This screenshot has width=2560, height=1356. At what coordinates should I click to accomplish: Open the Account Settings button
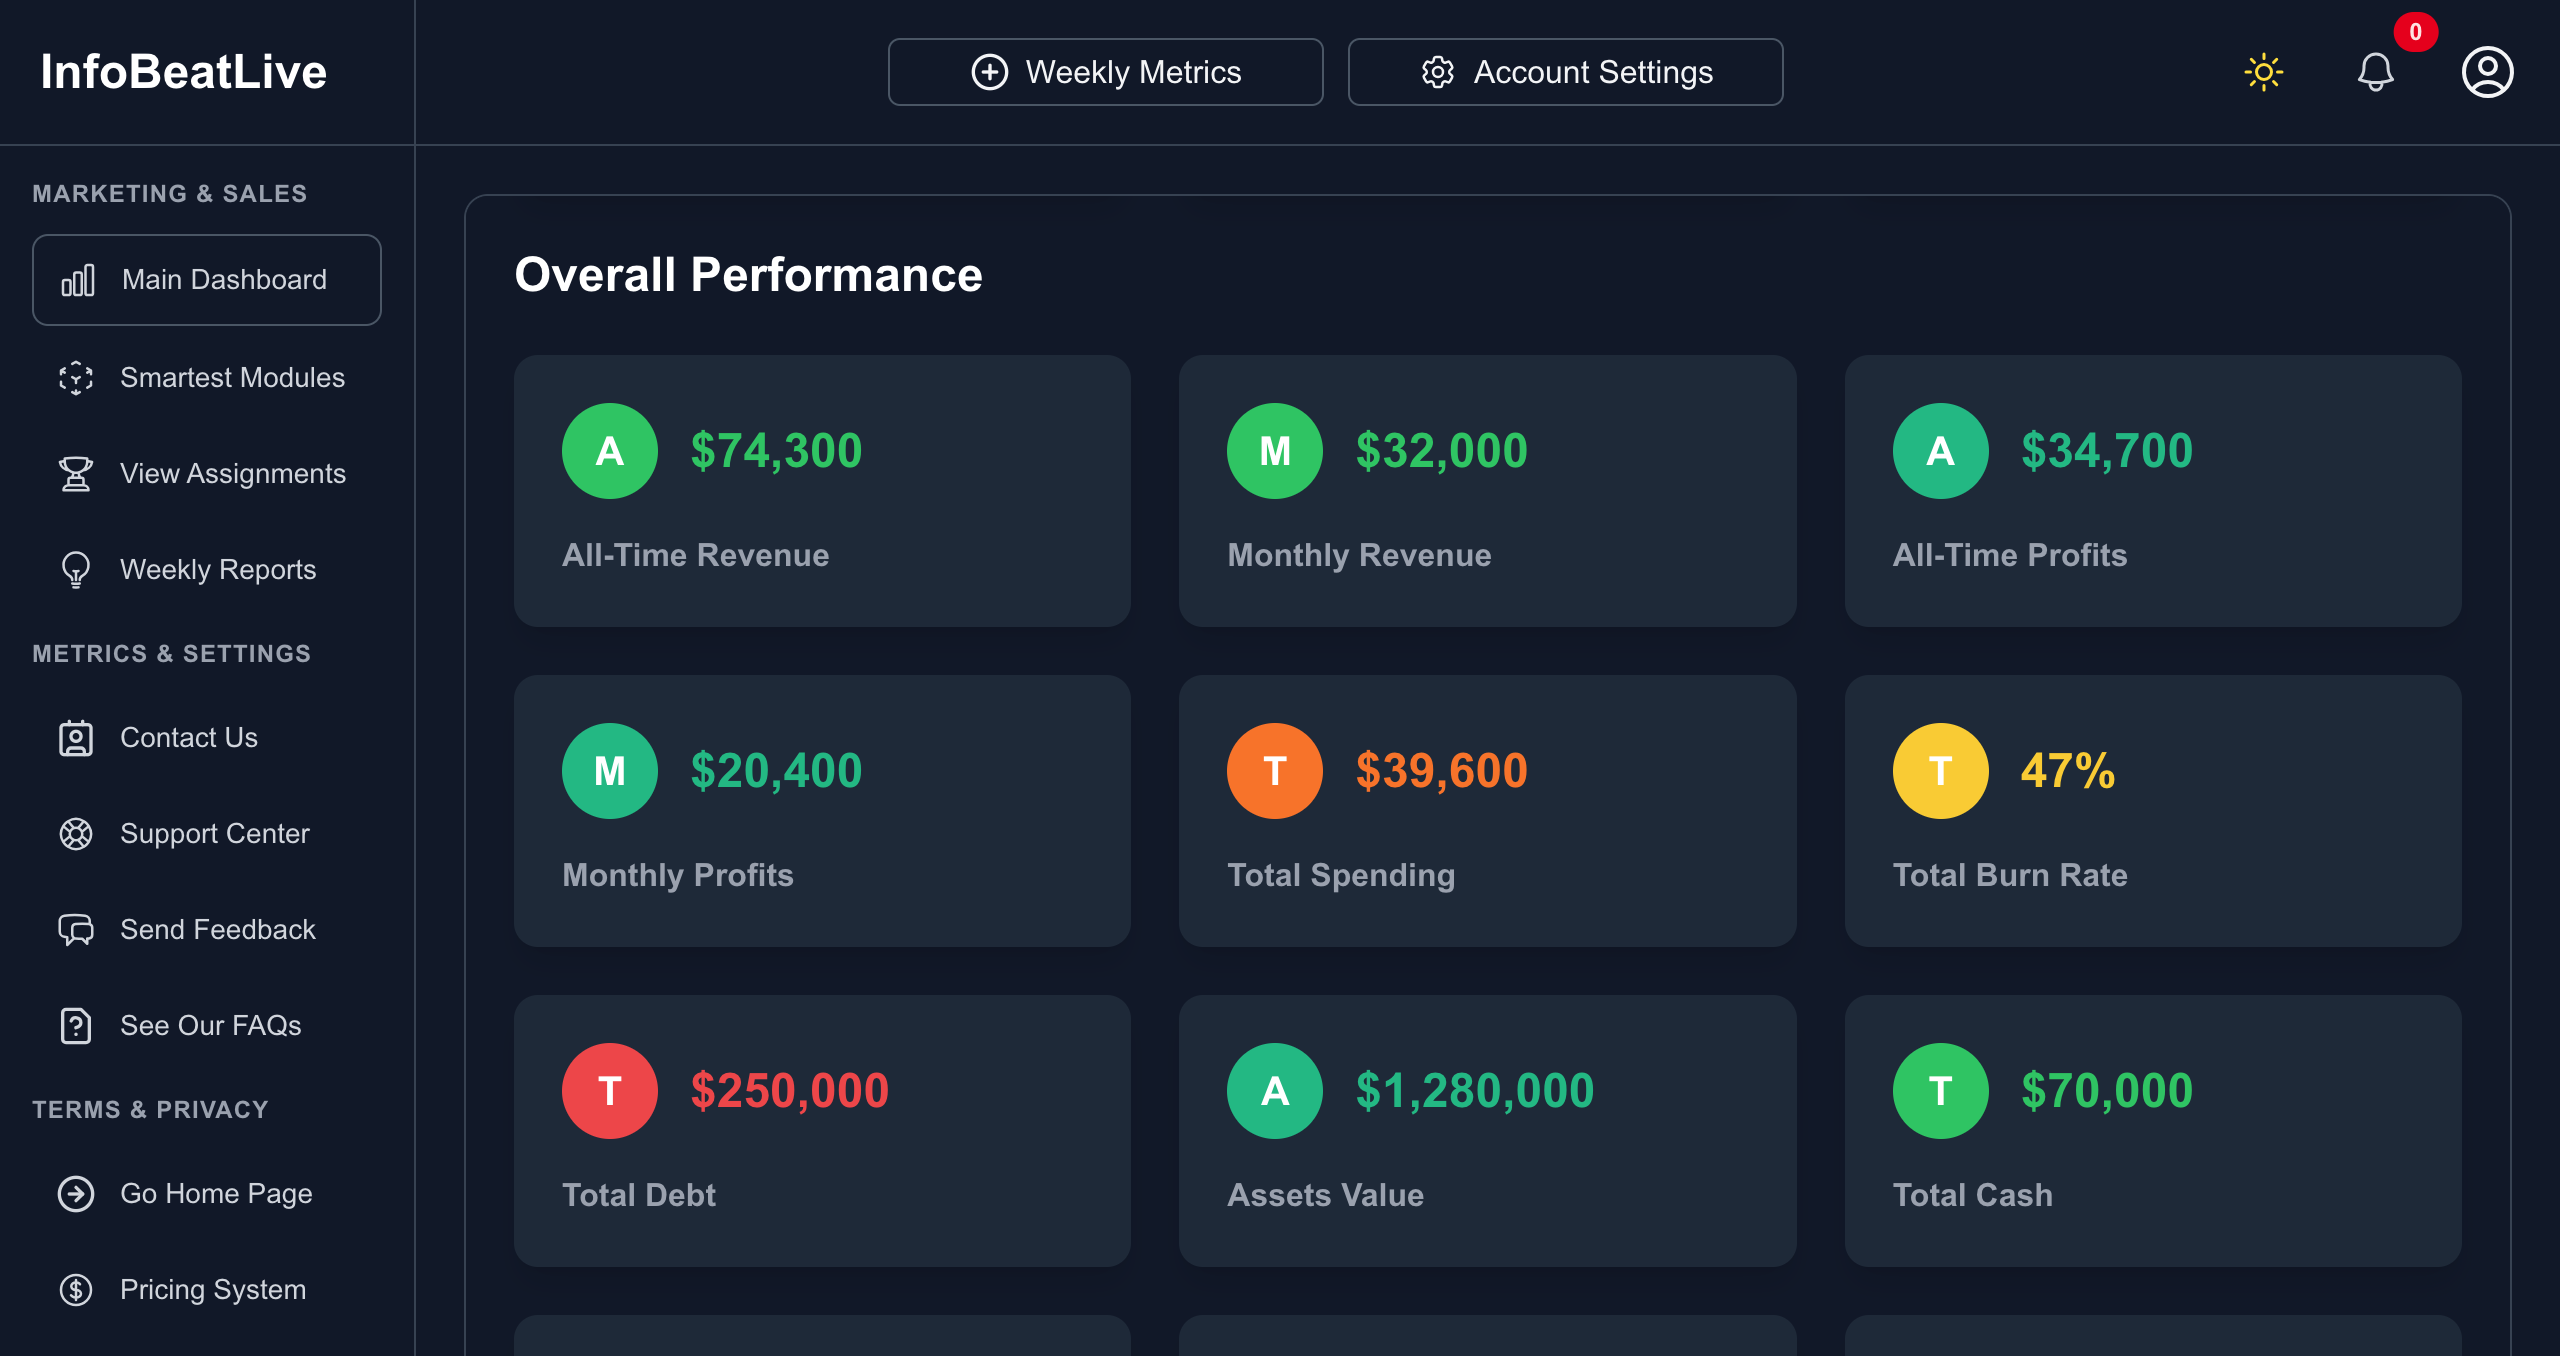tap(1565, 72)
